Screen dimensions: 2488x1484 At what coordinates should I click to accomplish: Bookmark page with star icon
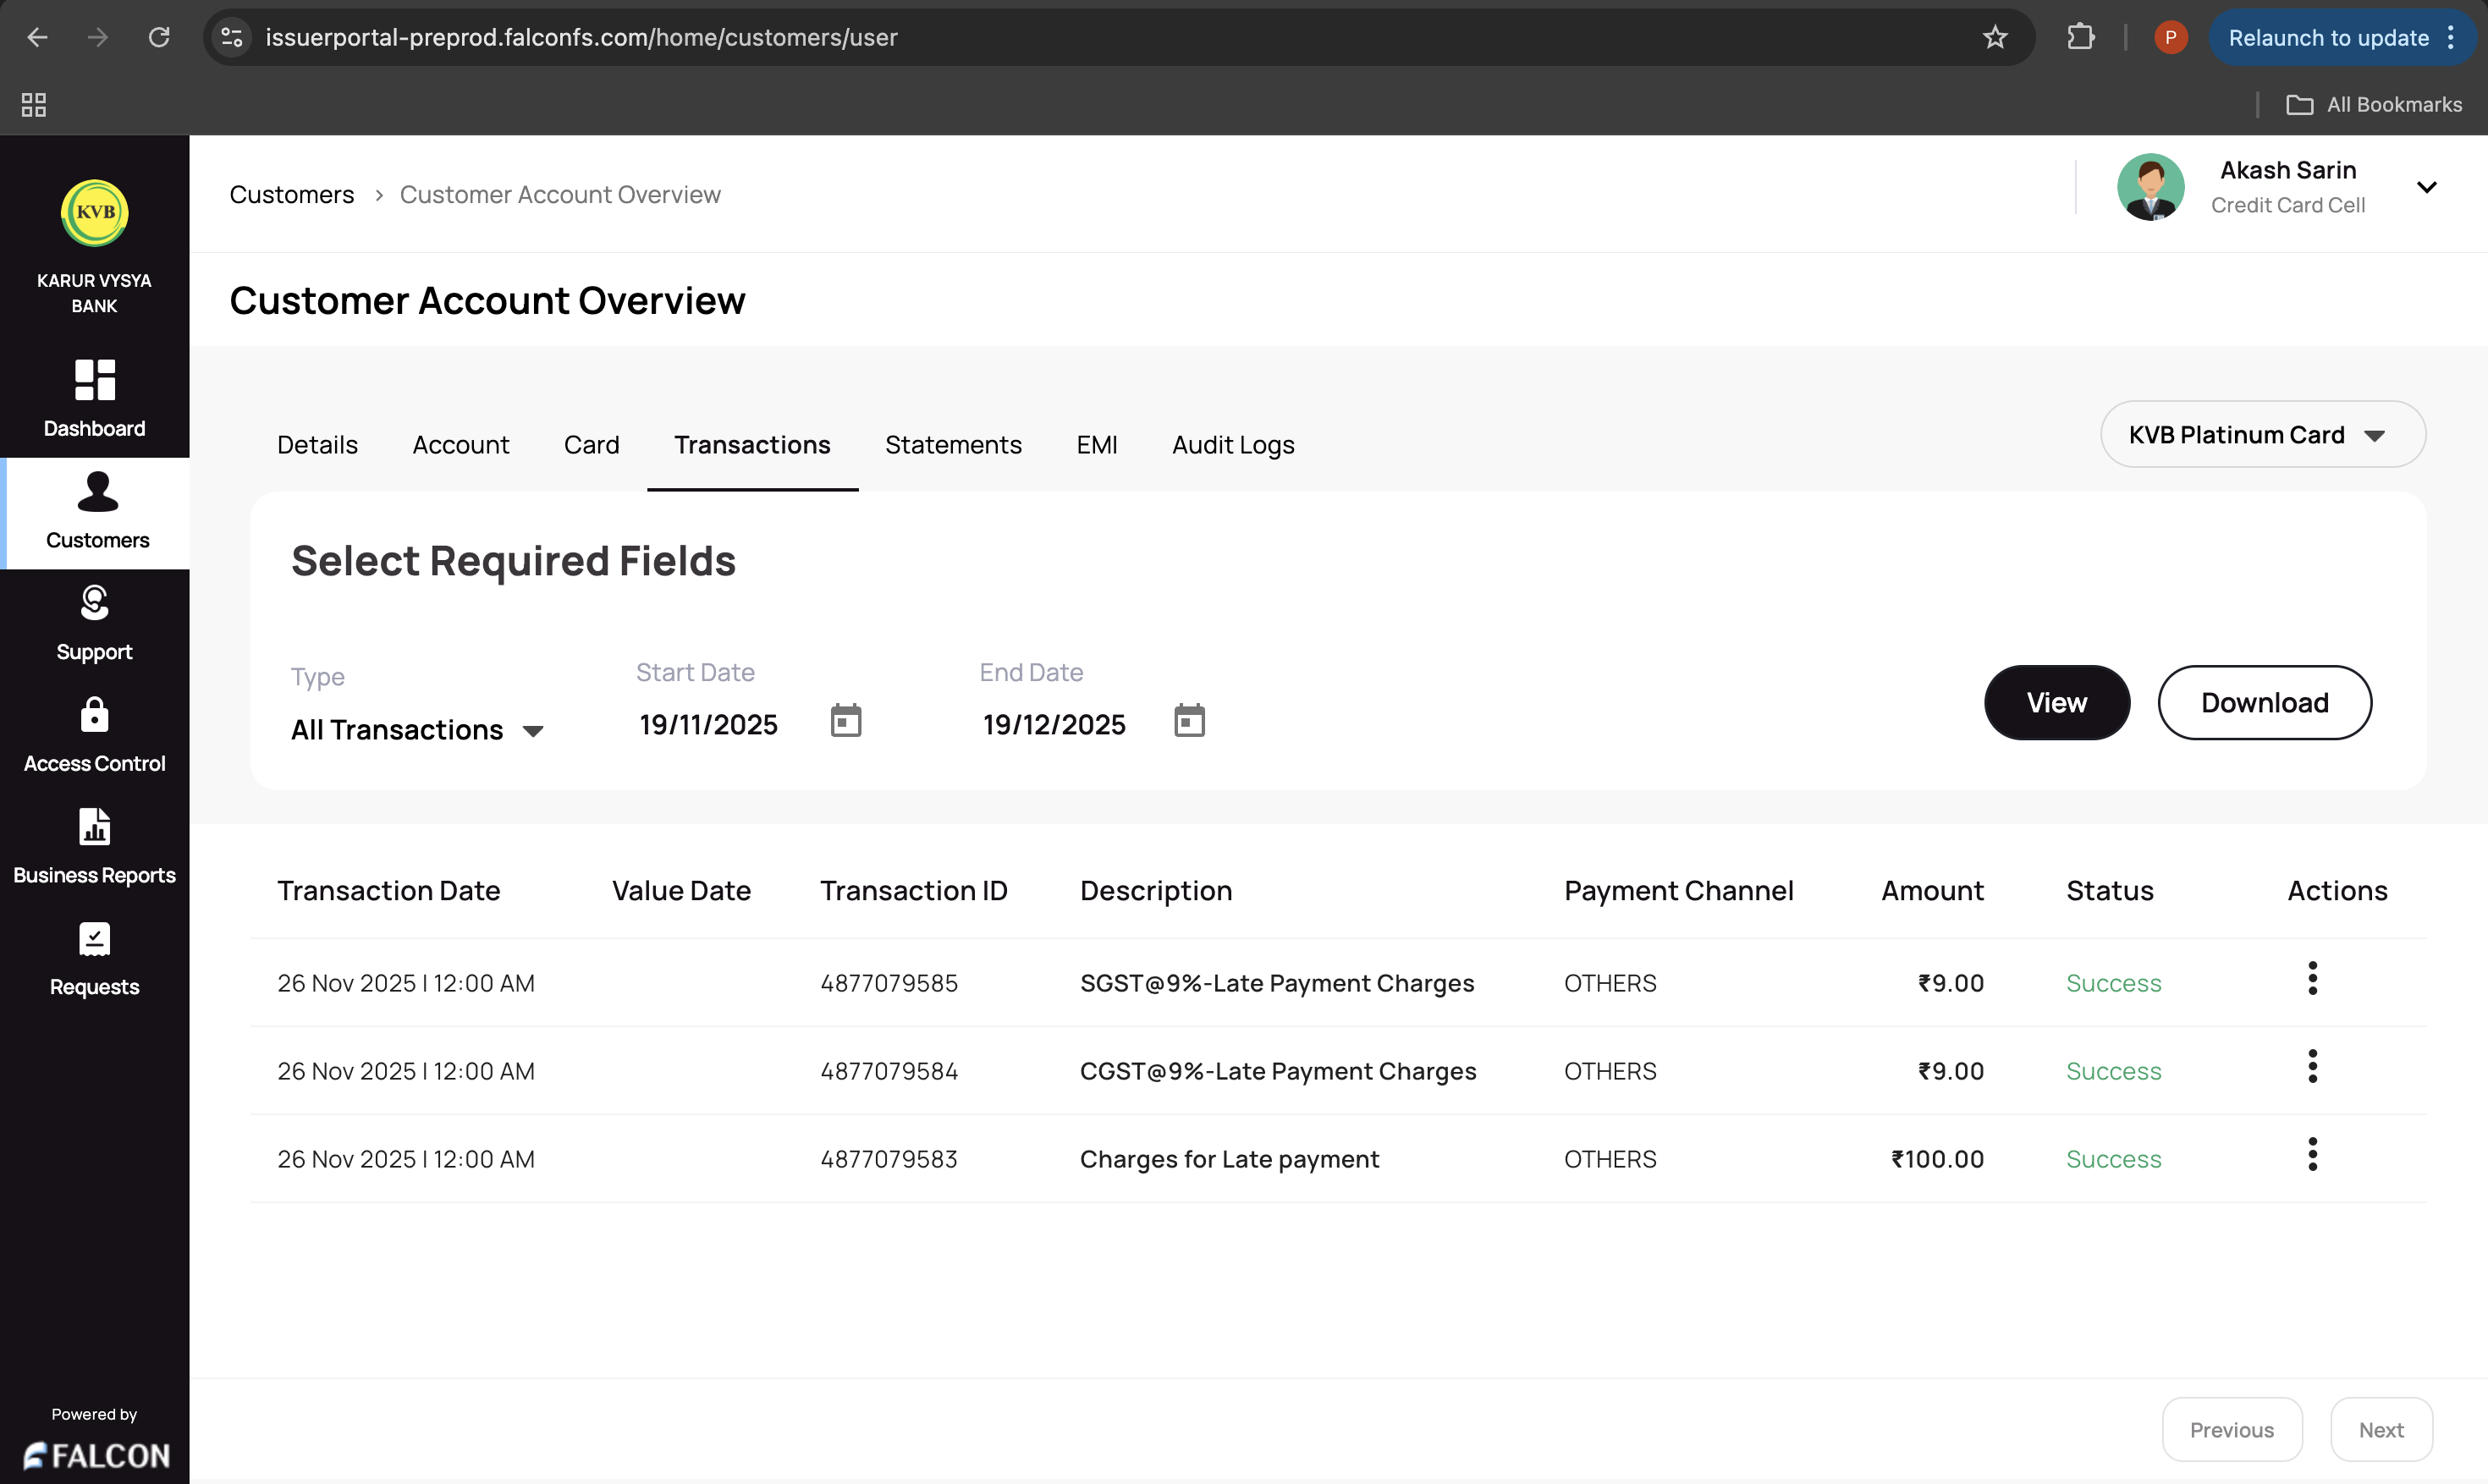(x=1995, y=38)
